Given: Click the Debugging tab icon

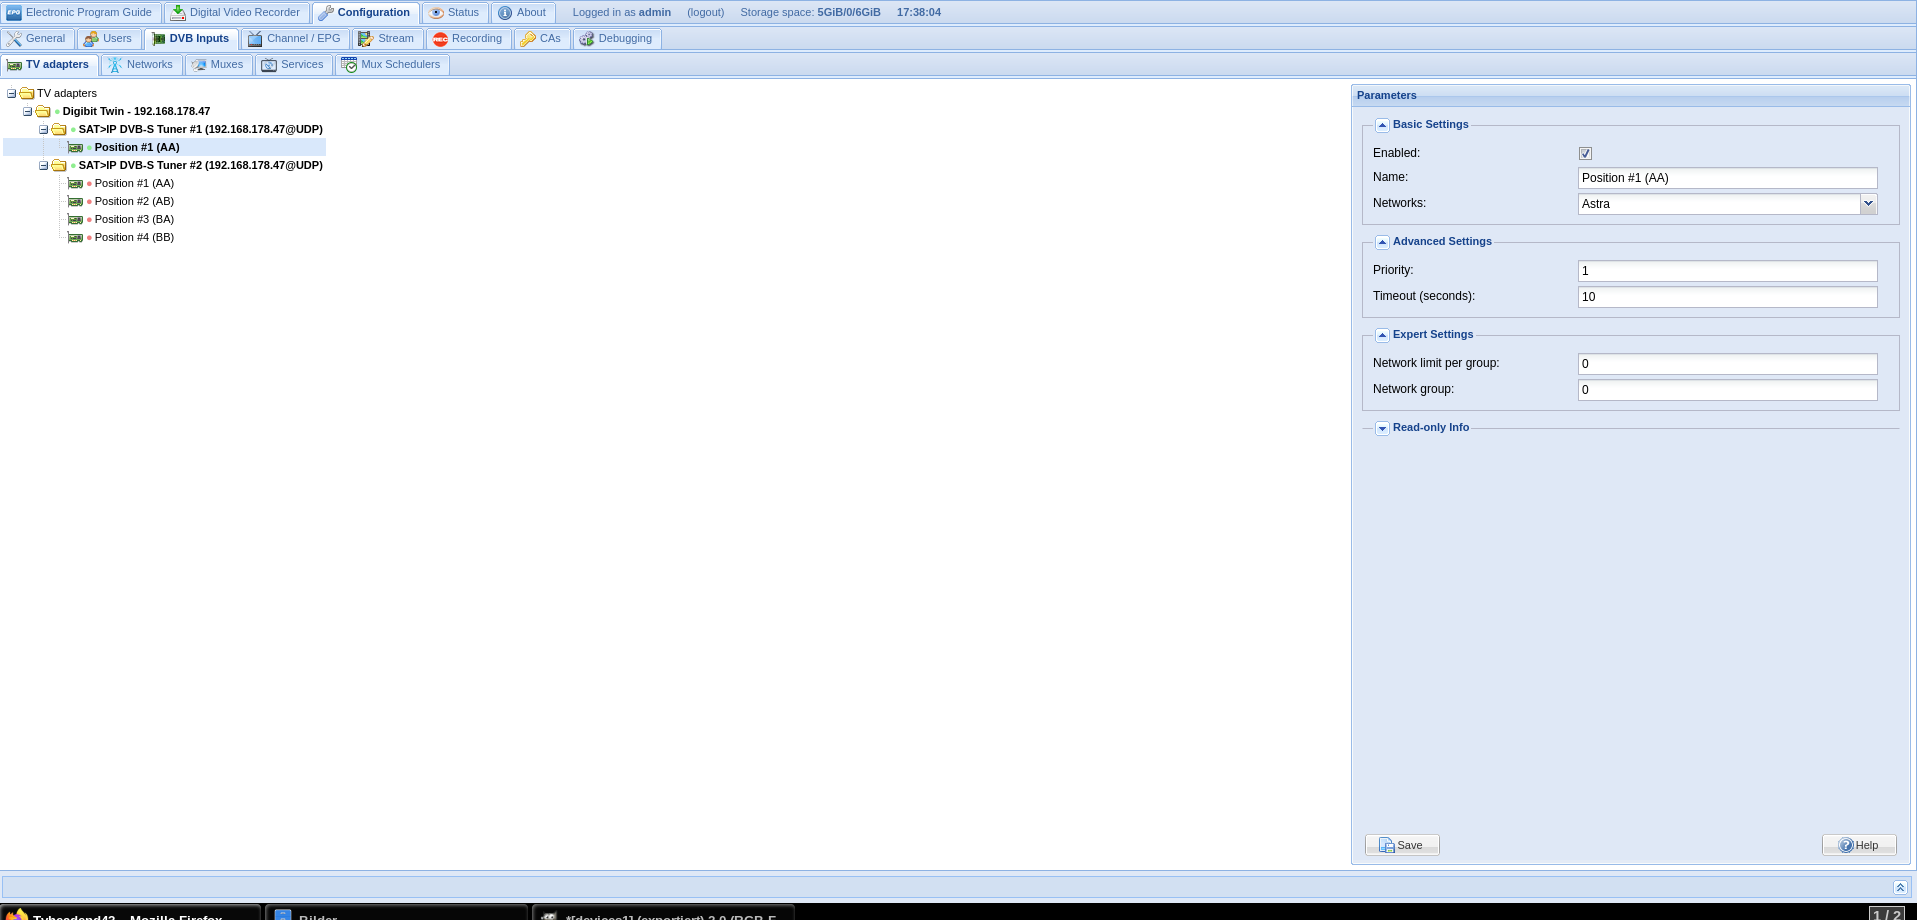Looking at the screenshot, I should (x=587, y=39).
